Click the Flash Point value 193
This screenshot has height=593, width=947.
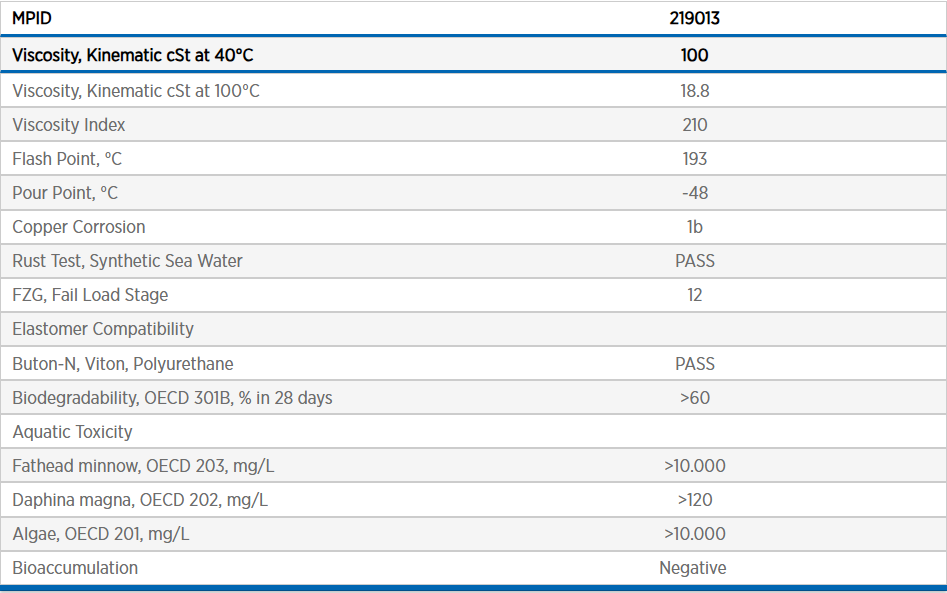[695, 159]
